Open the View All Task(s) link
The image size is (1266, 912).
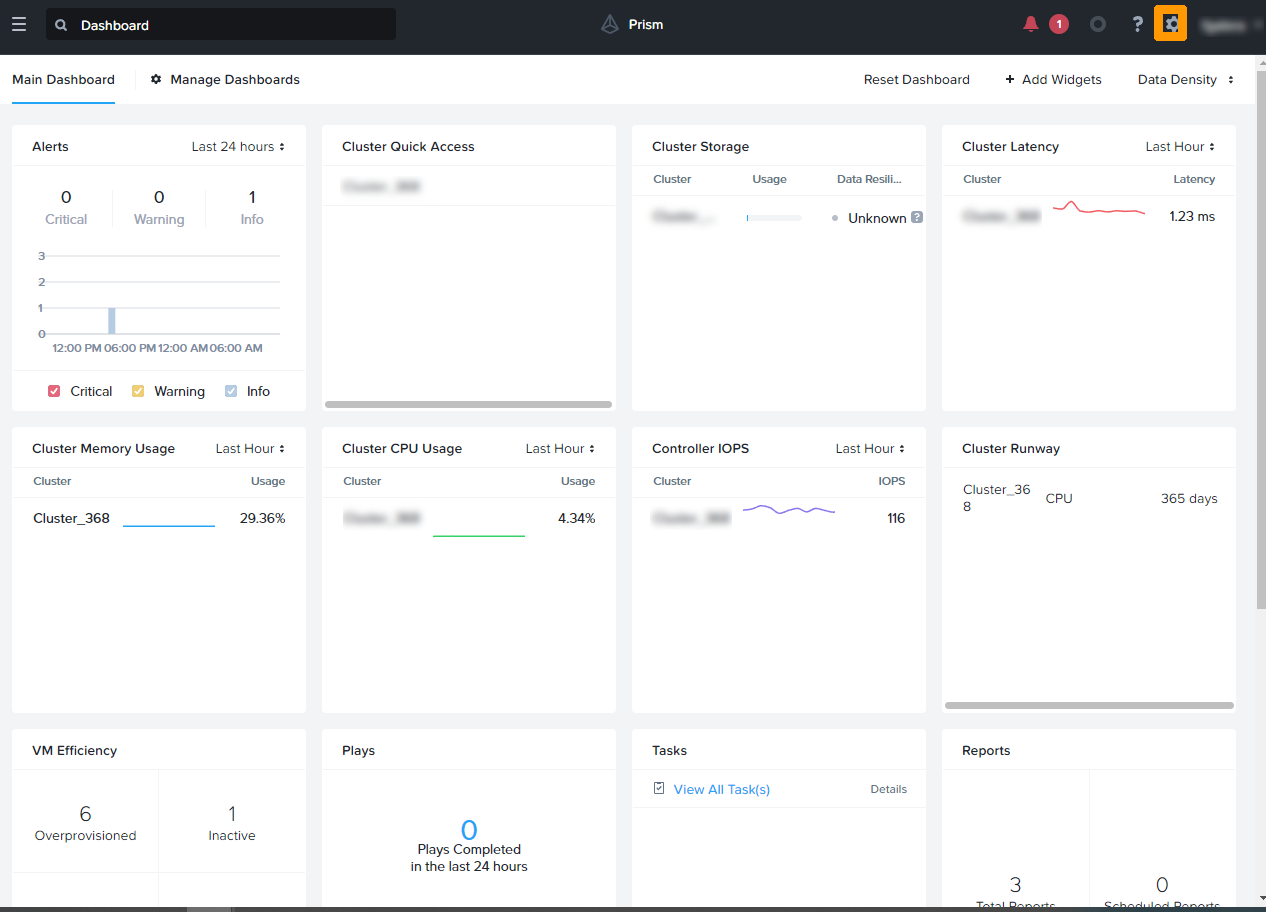[x=721, y=789]
